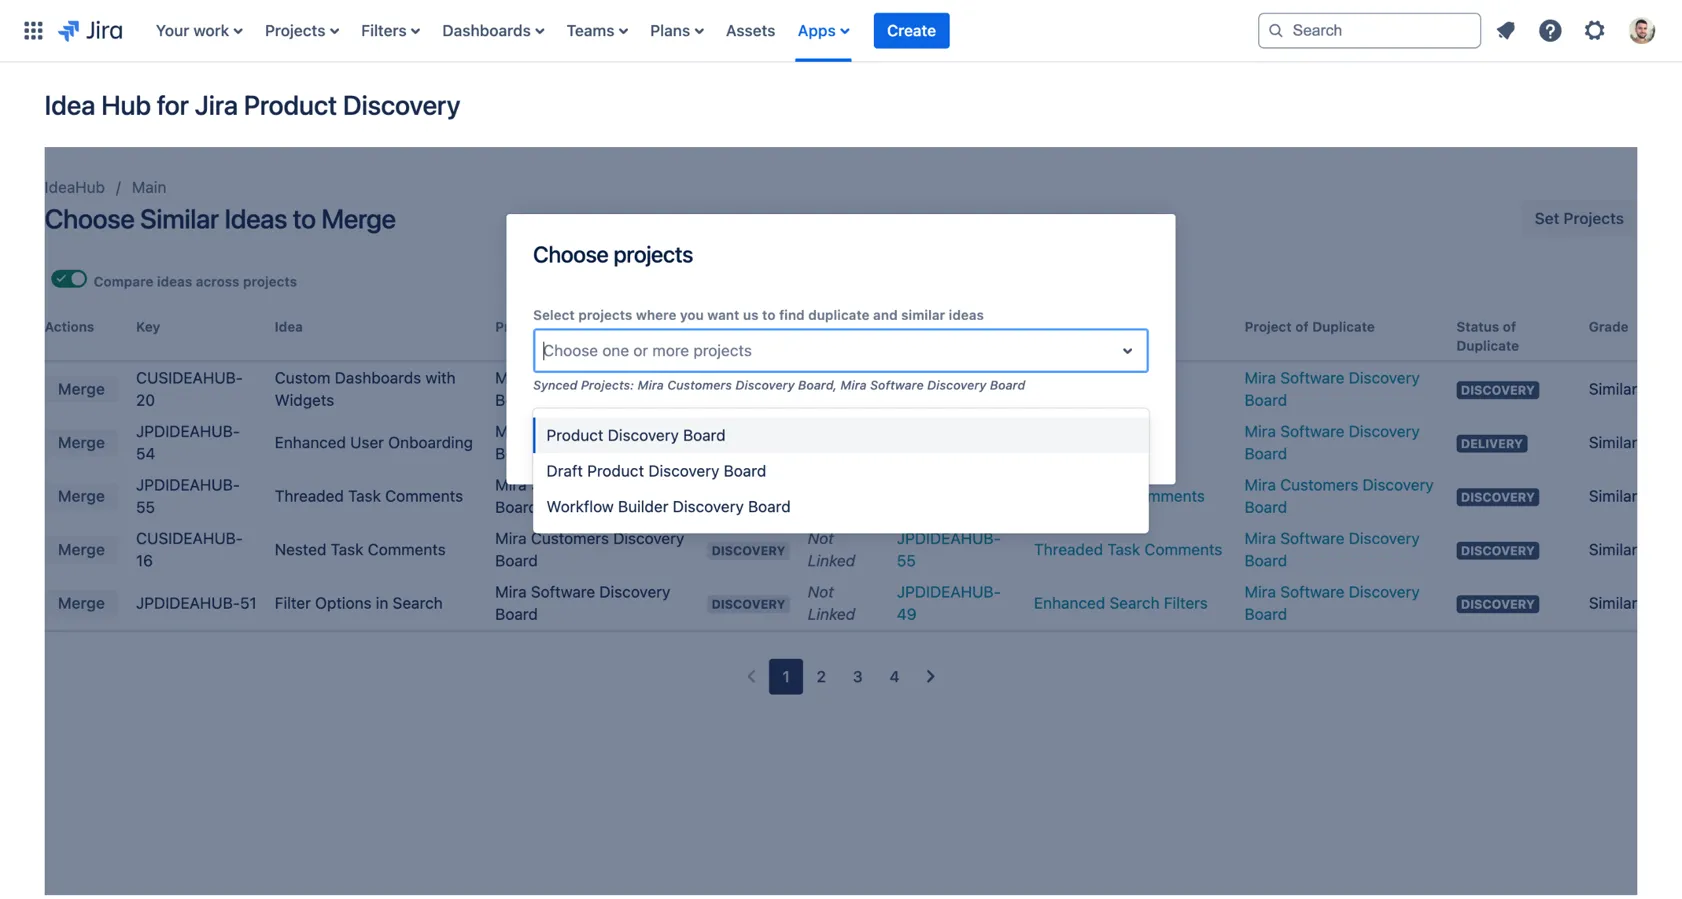Toggle Compare ideas across projects
Viewport: 1682px width, 899px height.
pos(69,279)
